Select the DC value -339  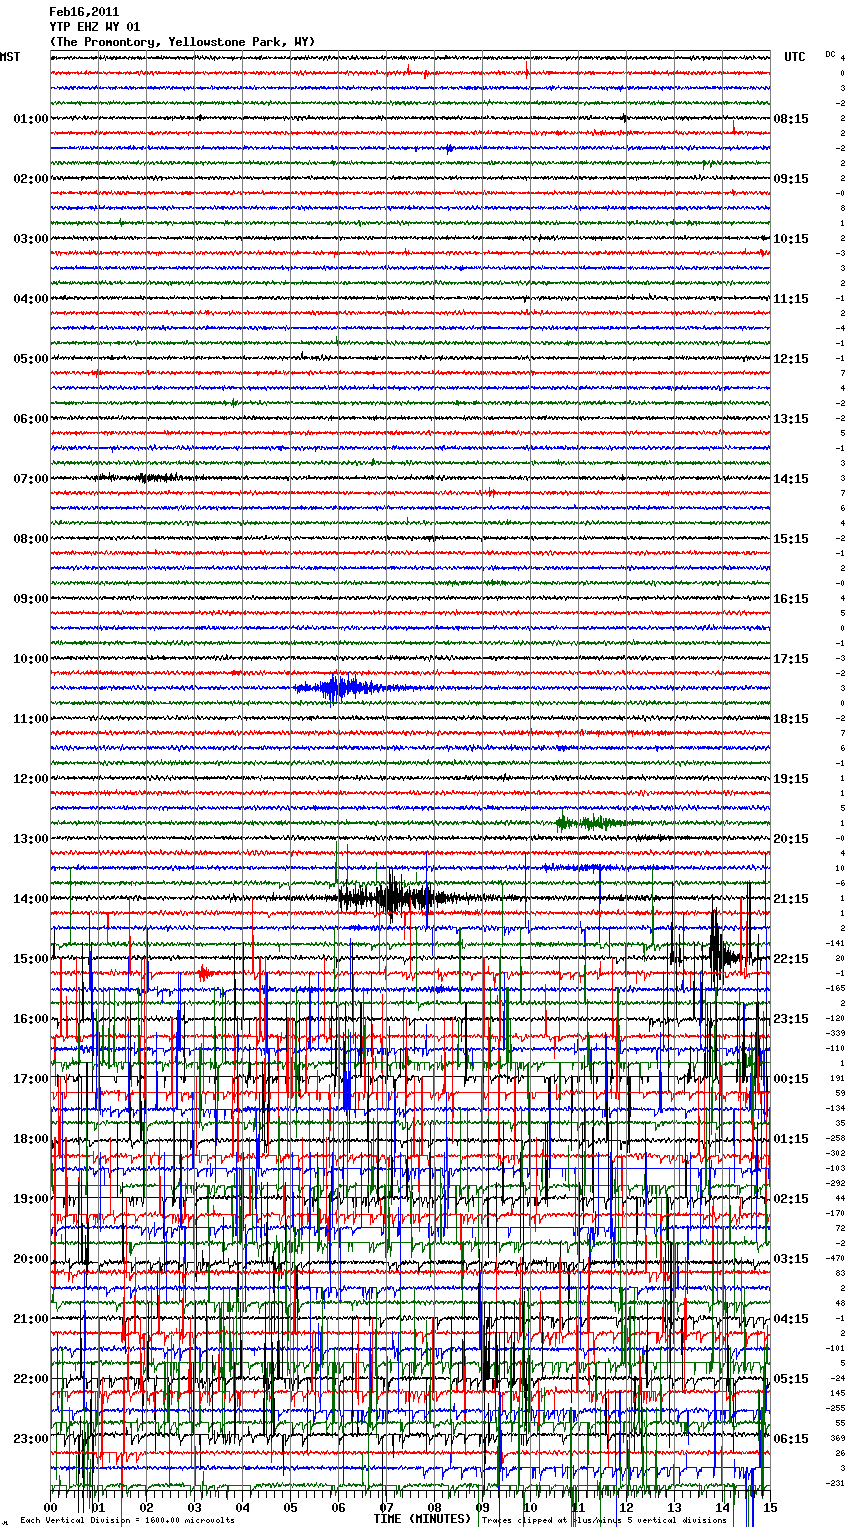click(835, 1033)
